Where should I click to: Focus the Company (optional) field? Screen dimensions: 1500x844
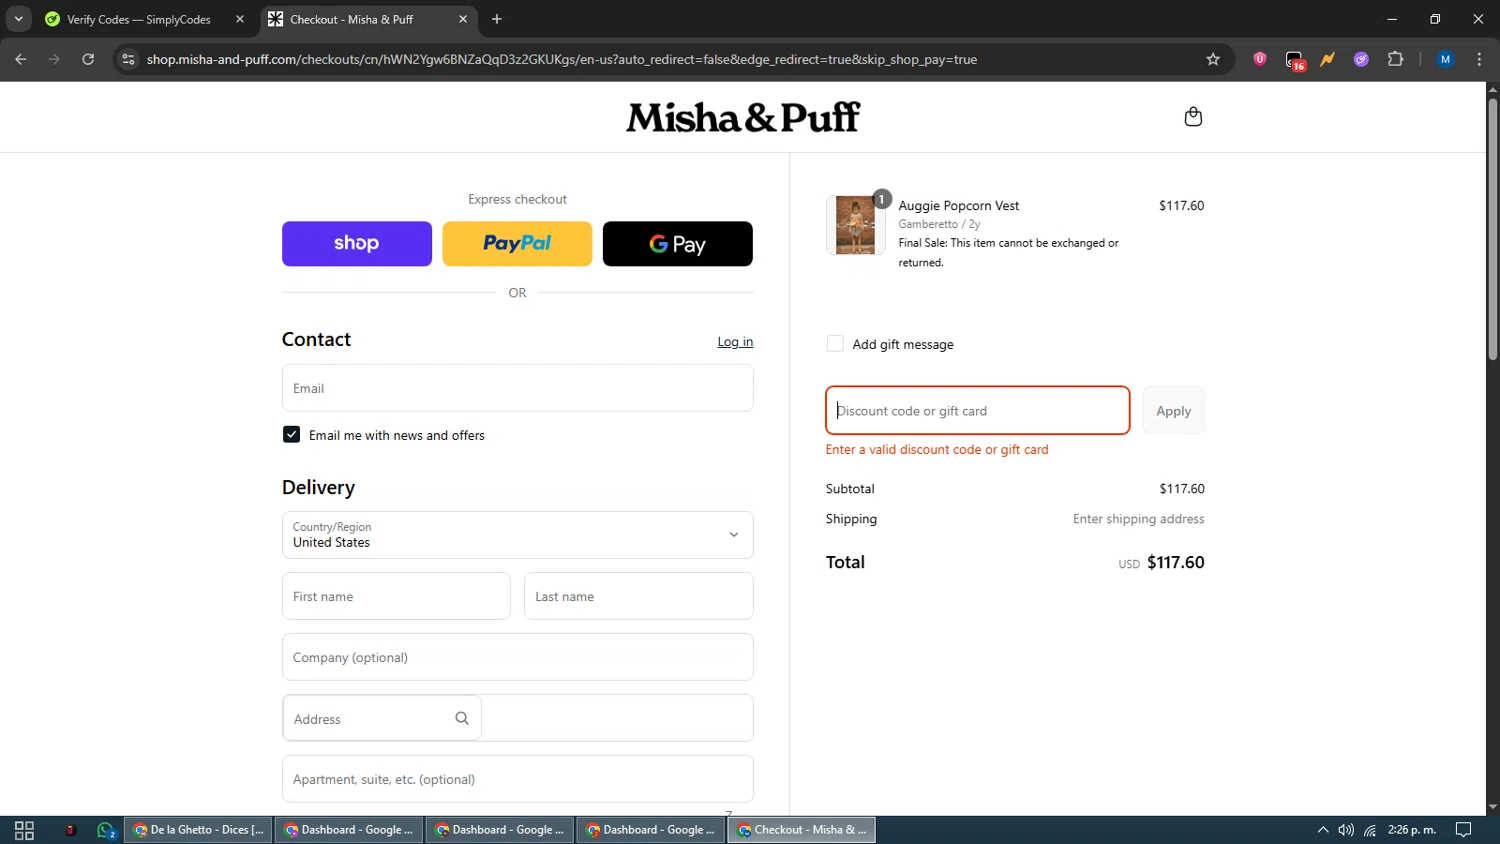[517, 657]
